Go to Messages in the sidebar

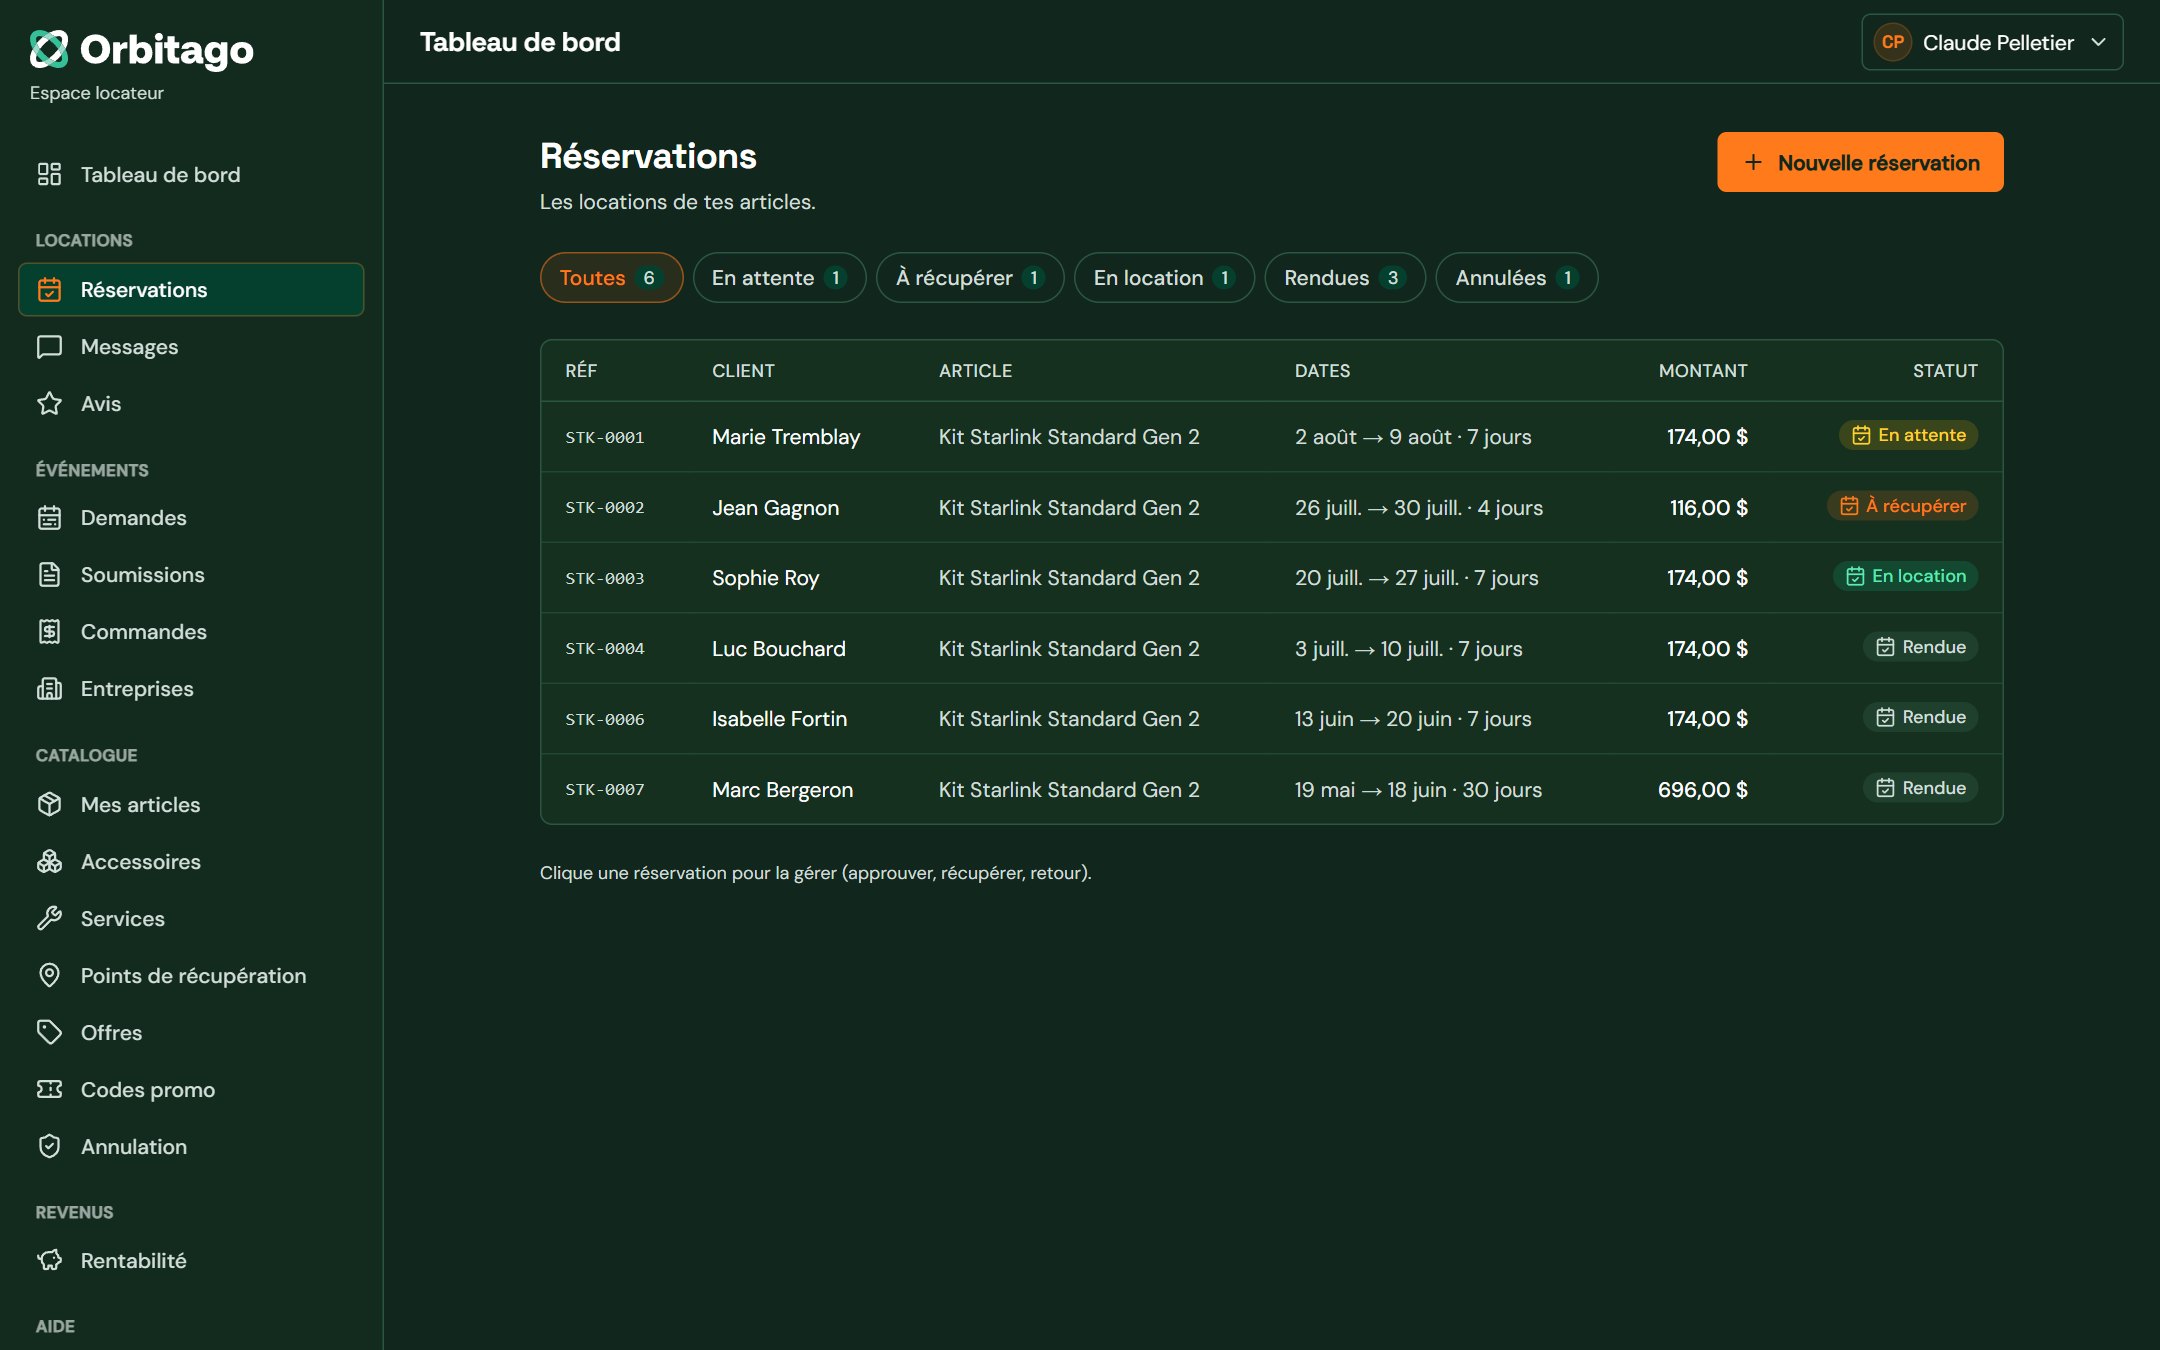pos(191,347)
